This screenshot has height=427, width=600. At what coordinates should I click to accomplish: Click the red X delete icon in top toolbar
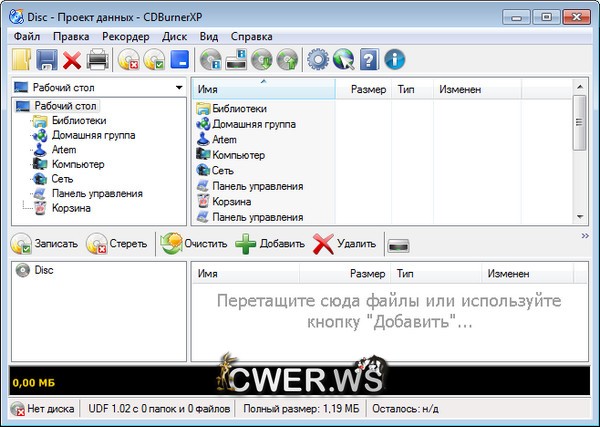72,61
